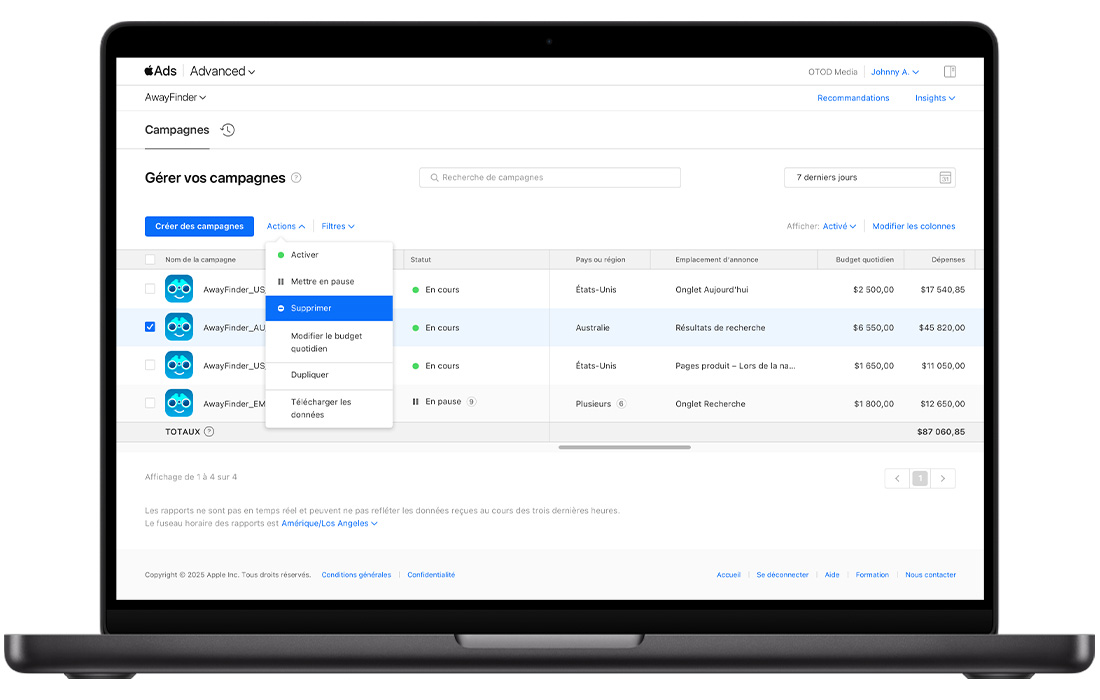This screenshot has height=700, width=1100.
Task: Open the Insights dropdown menu
Action: 934,98
